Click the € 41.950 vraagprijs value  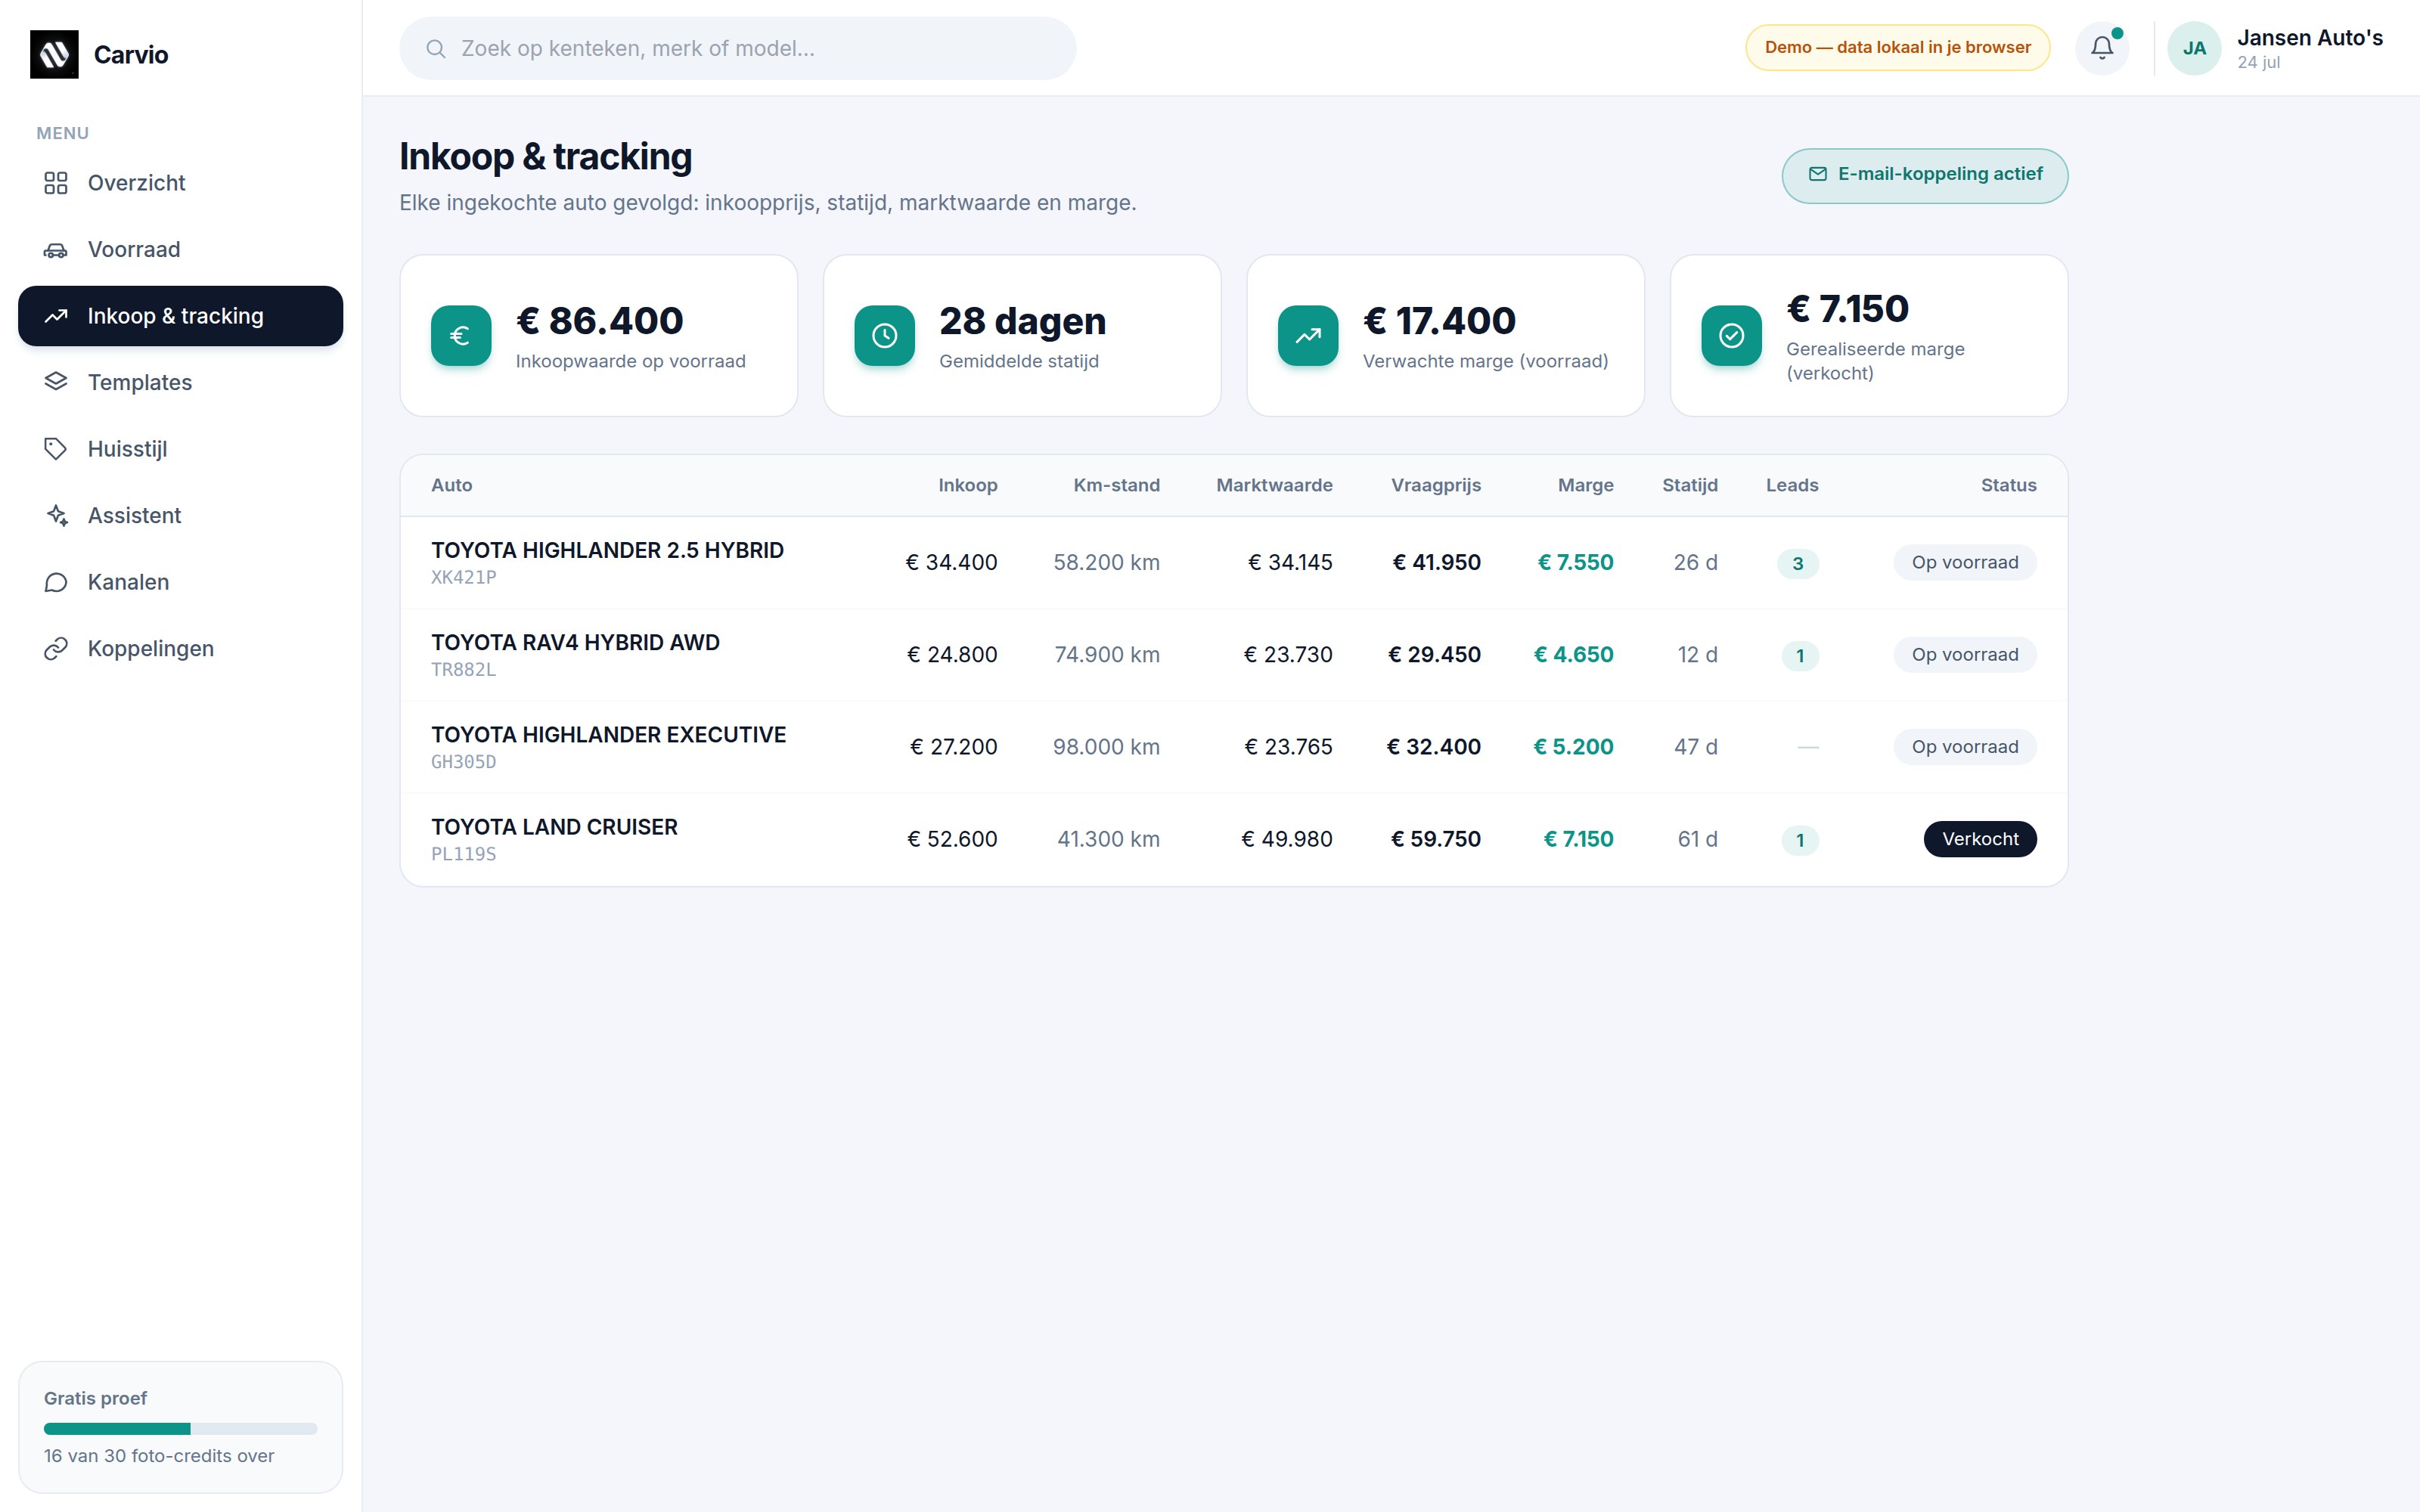pos(1436,562)
